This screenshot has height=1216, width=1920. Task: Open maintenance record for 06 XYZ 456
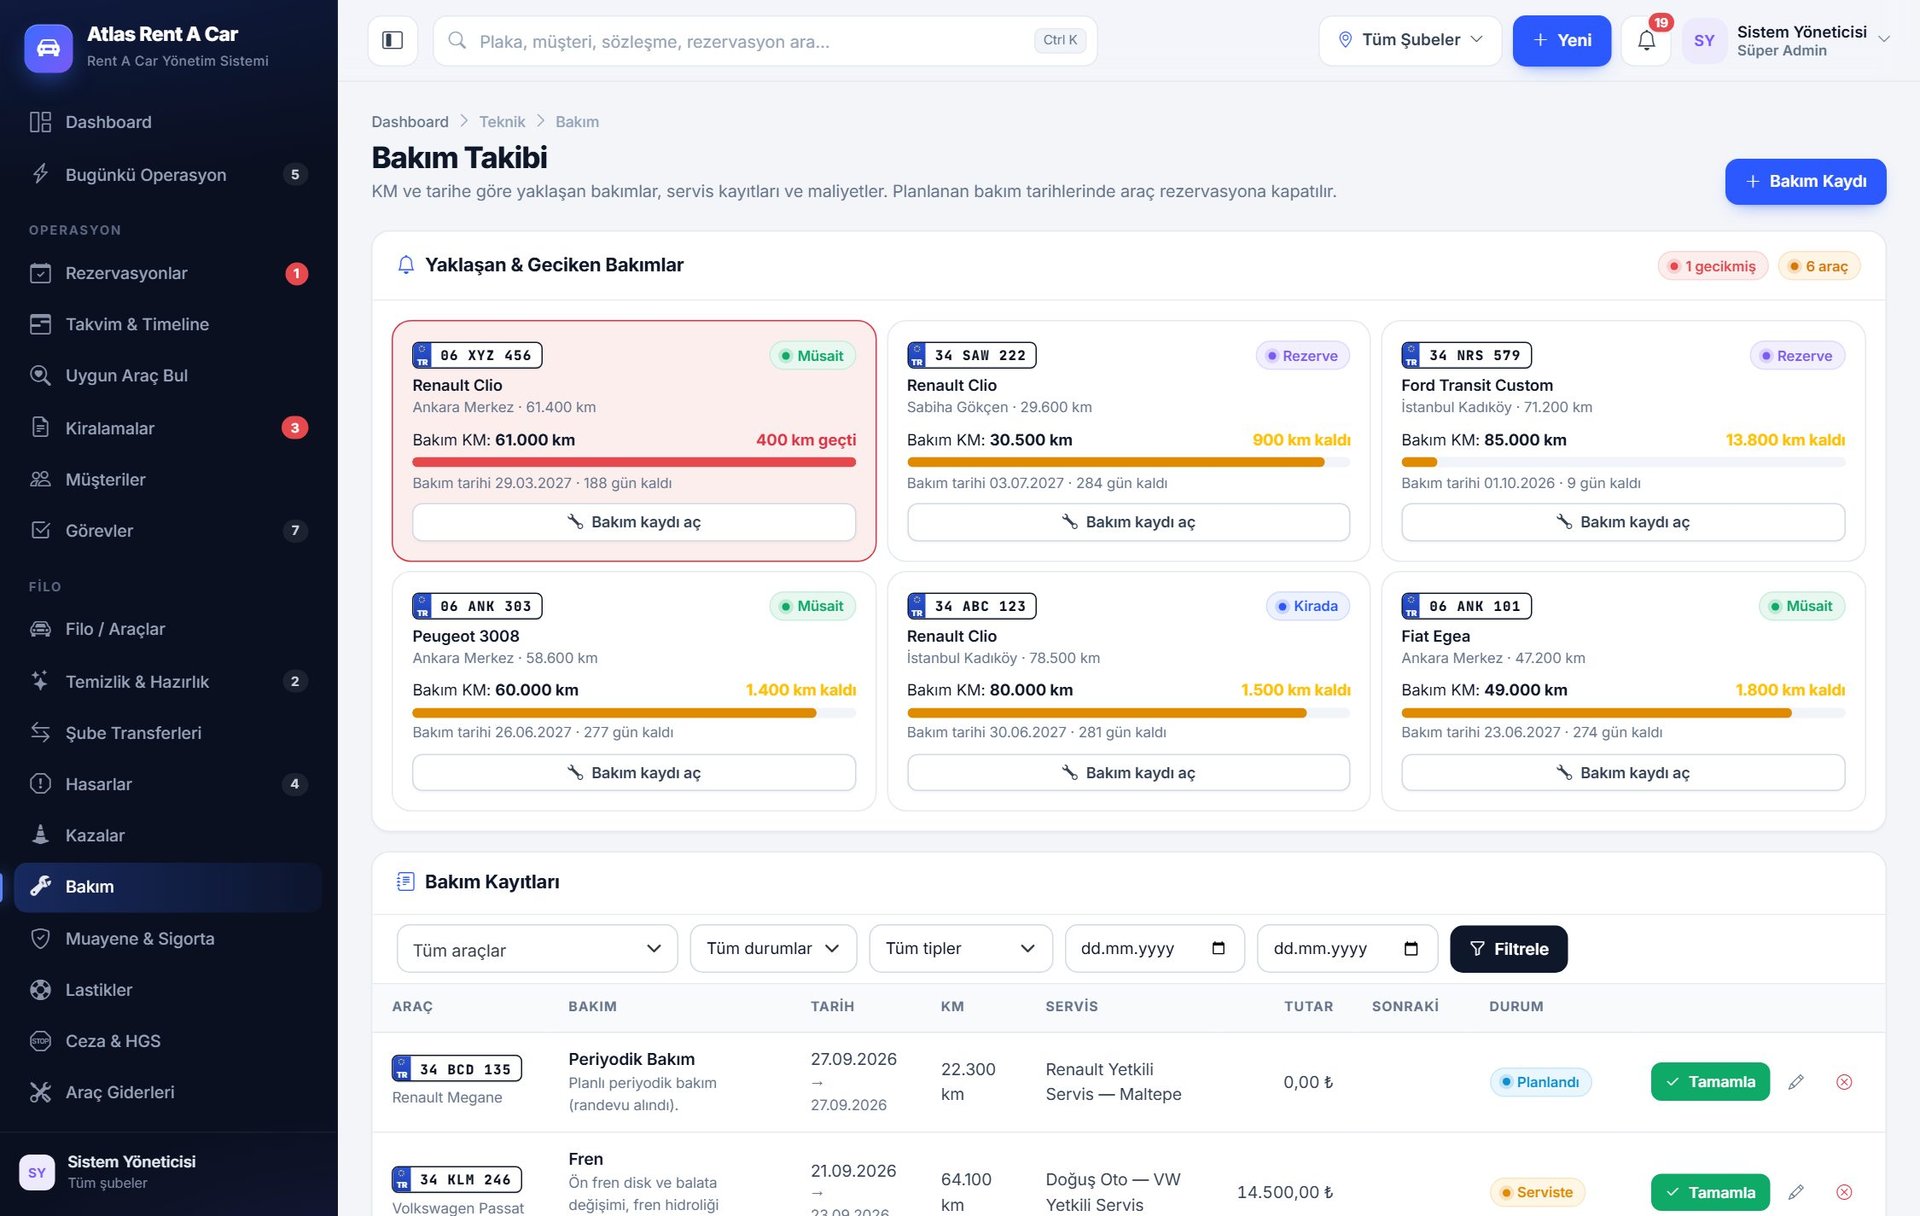point(634,522)
